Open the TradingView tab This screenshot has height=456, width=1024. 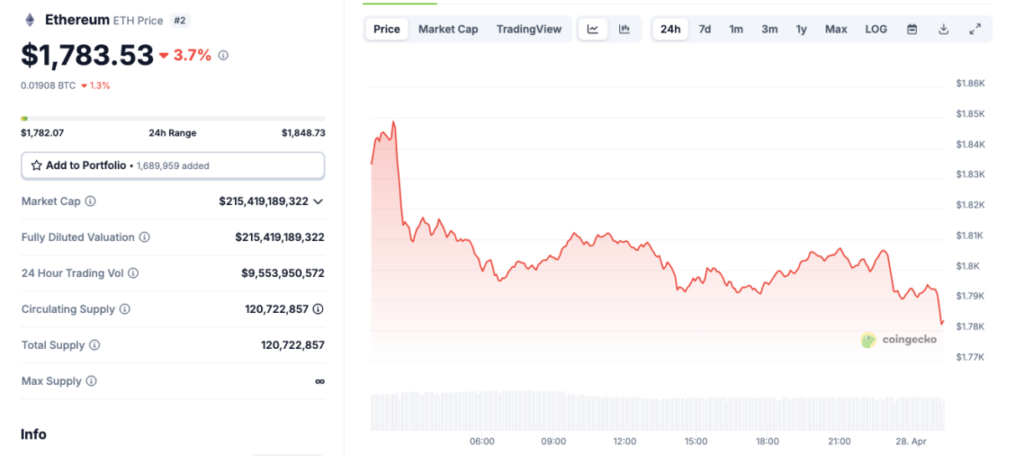[x=529, y=29]
